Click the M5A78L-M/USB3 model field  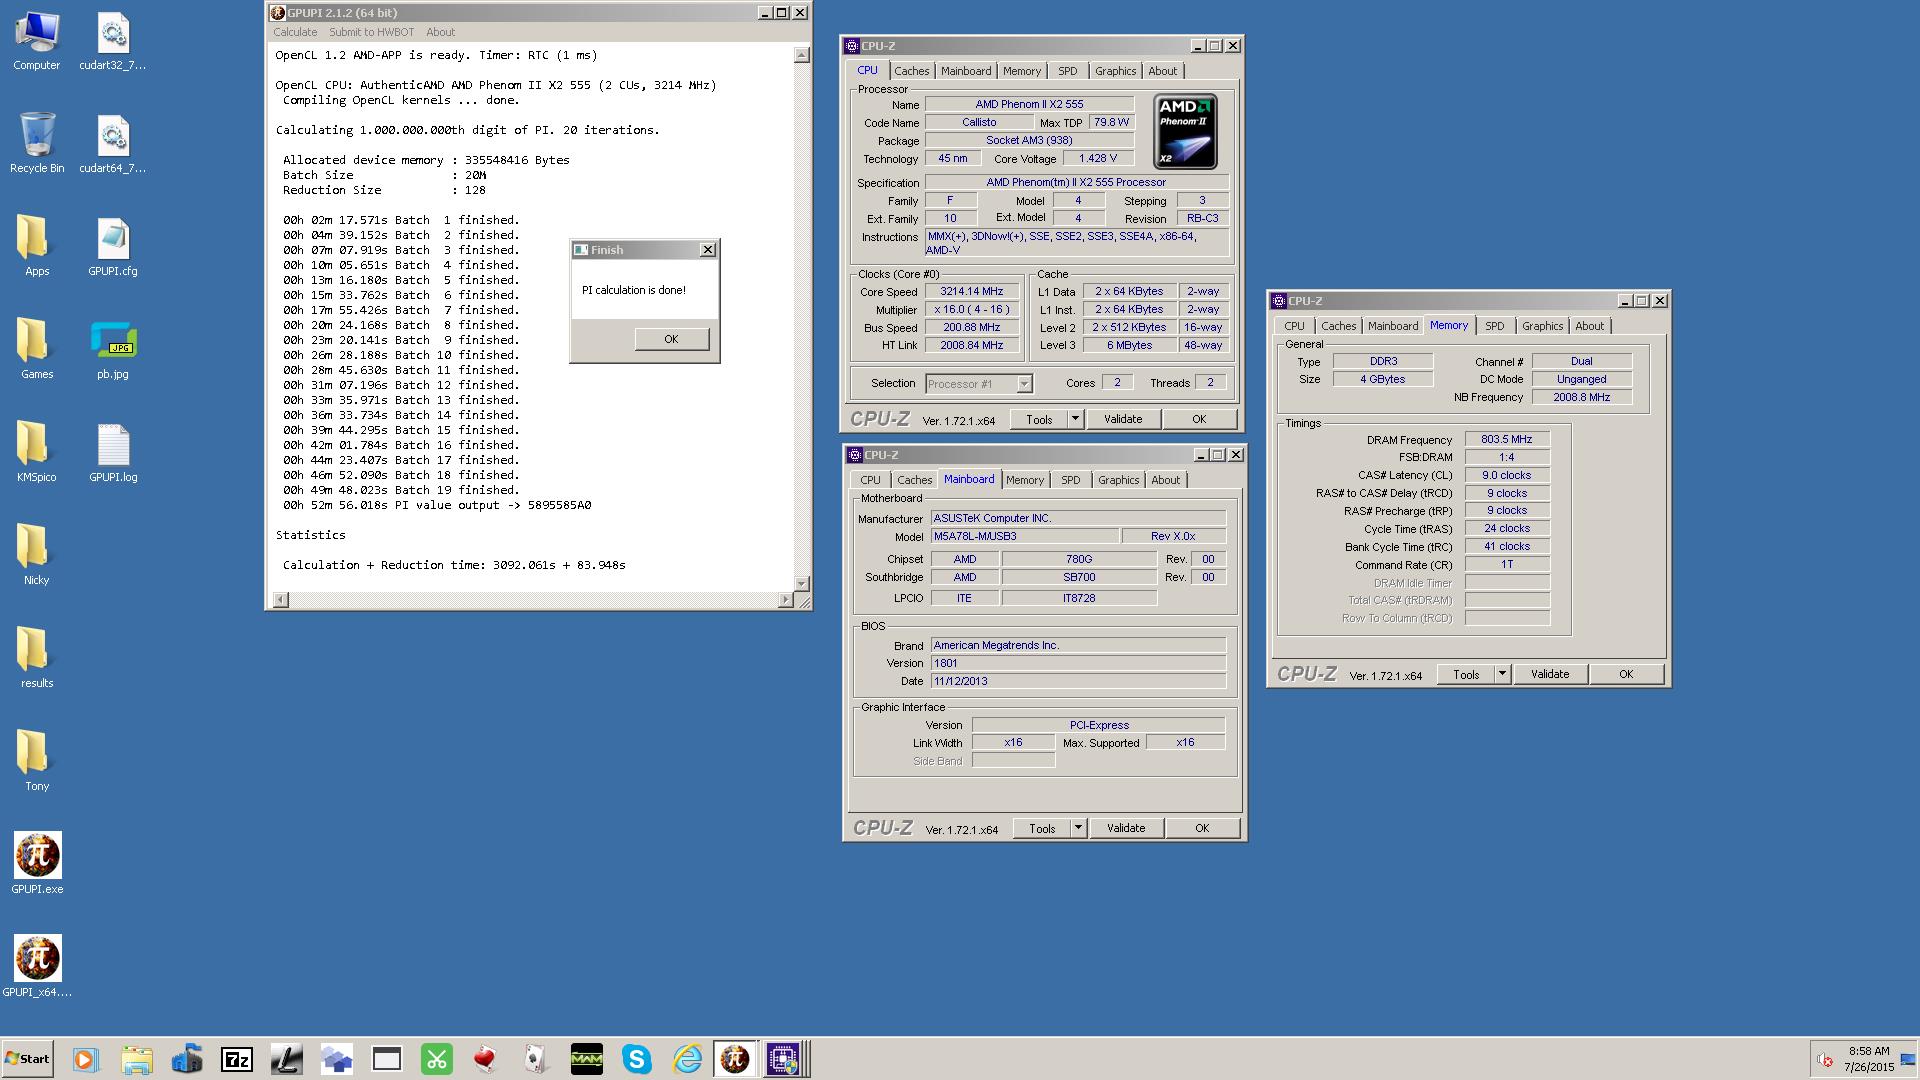(x=1024, y=536)
